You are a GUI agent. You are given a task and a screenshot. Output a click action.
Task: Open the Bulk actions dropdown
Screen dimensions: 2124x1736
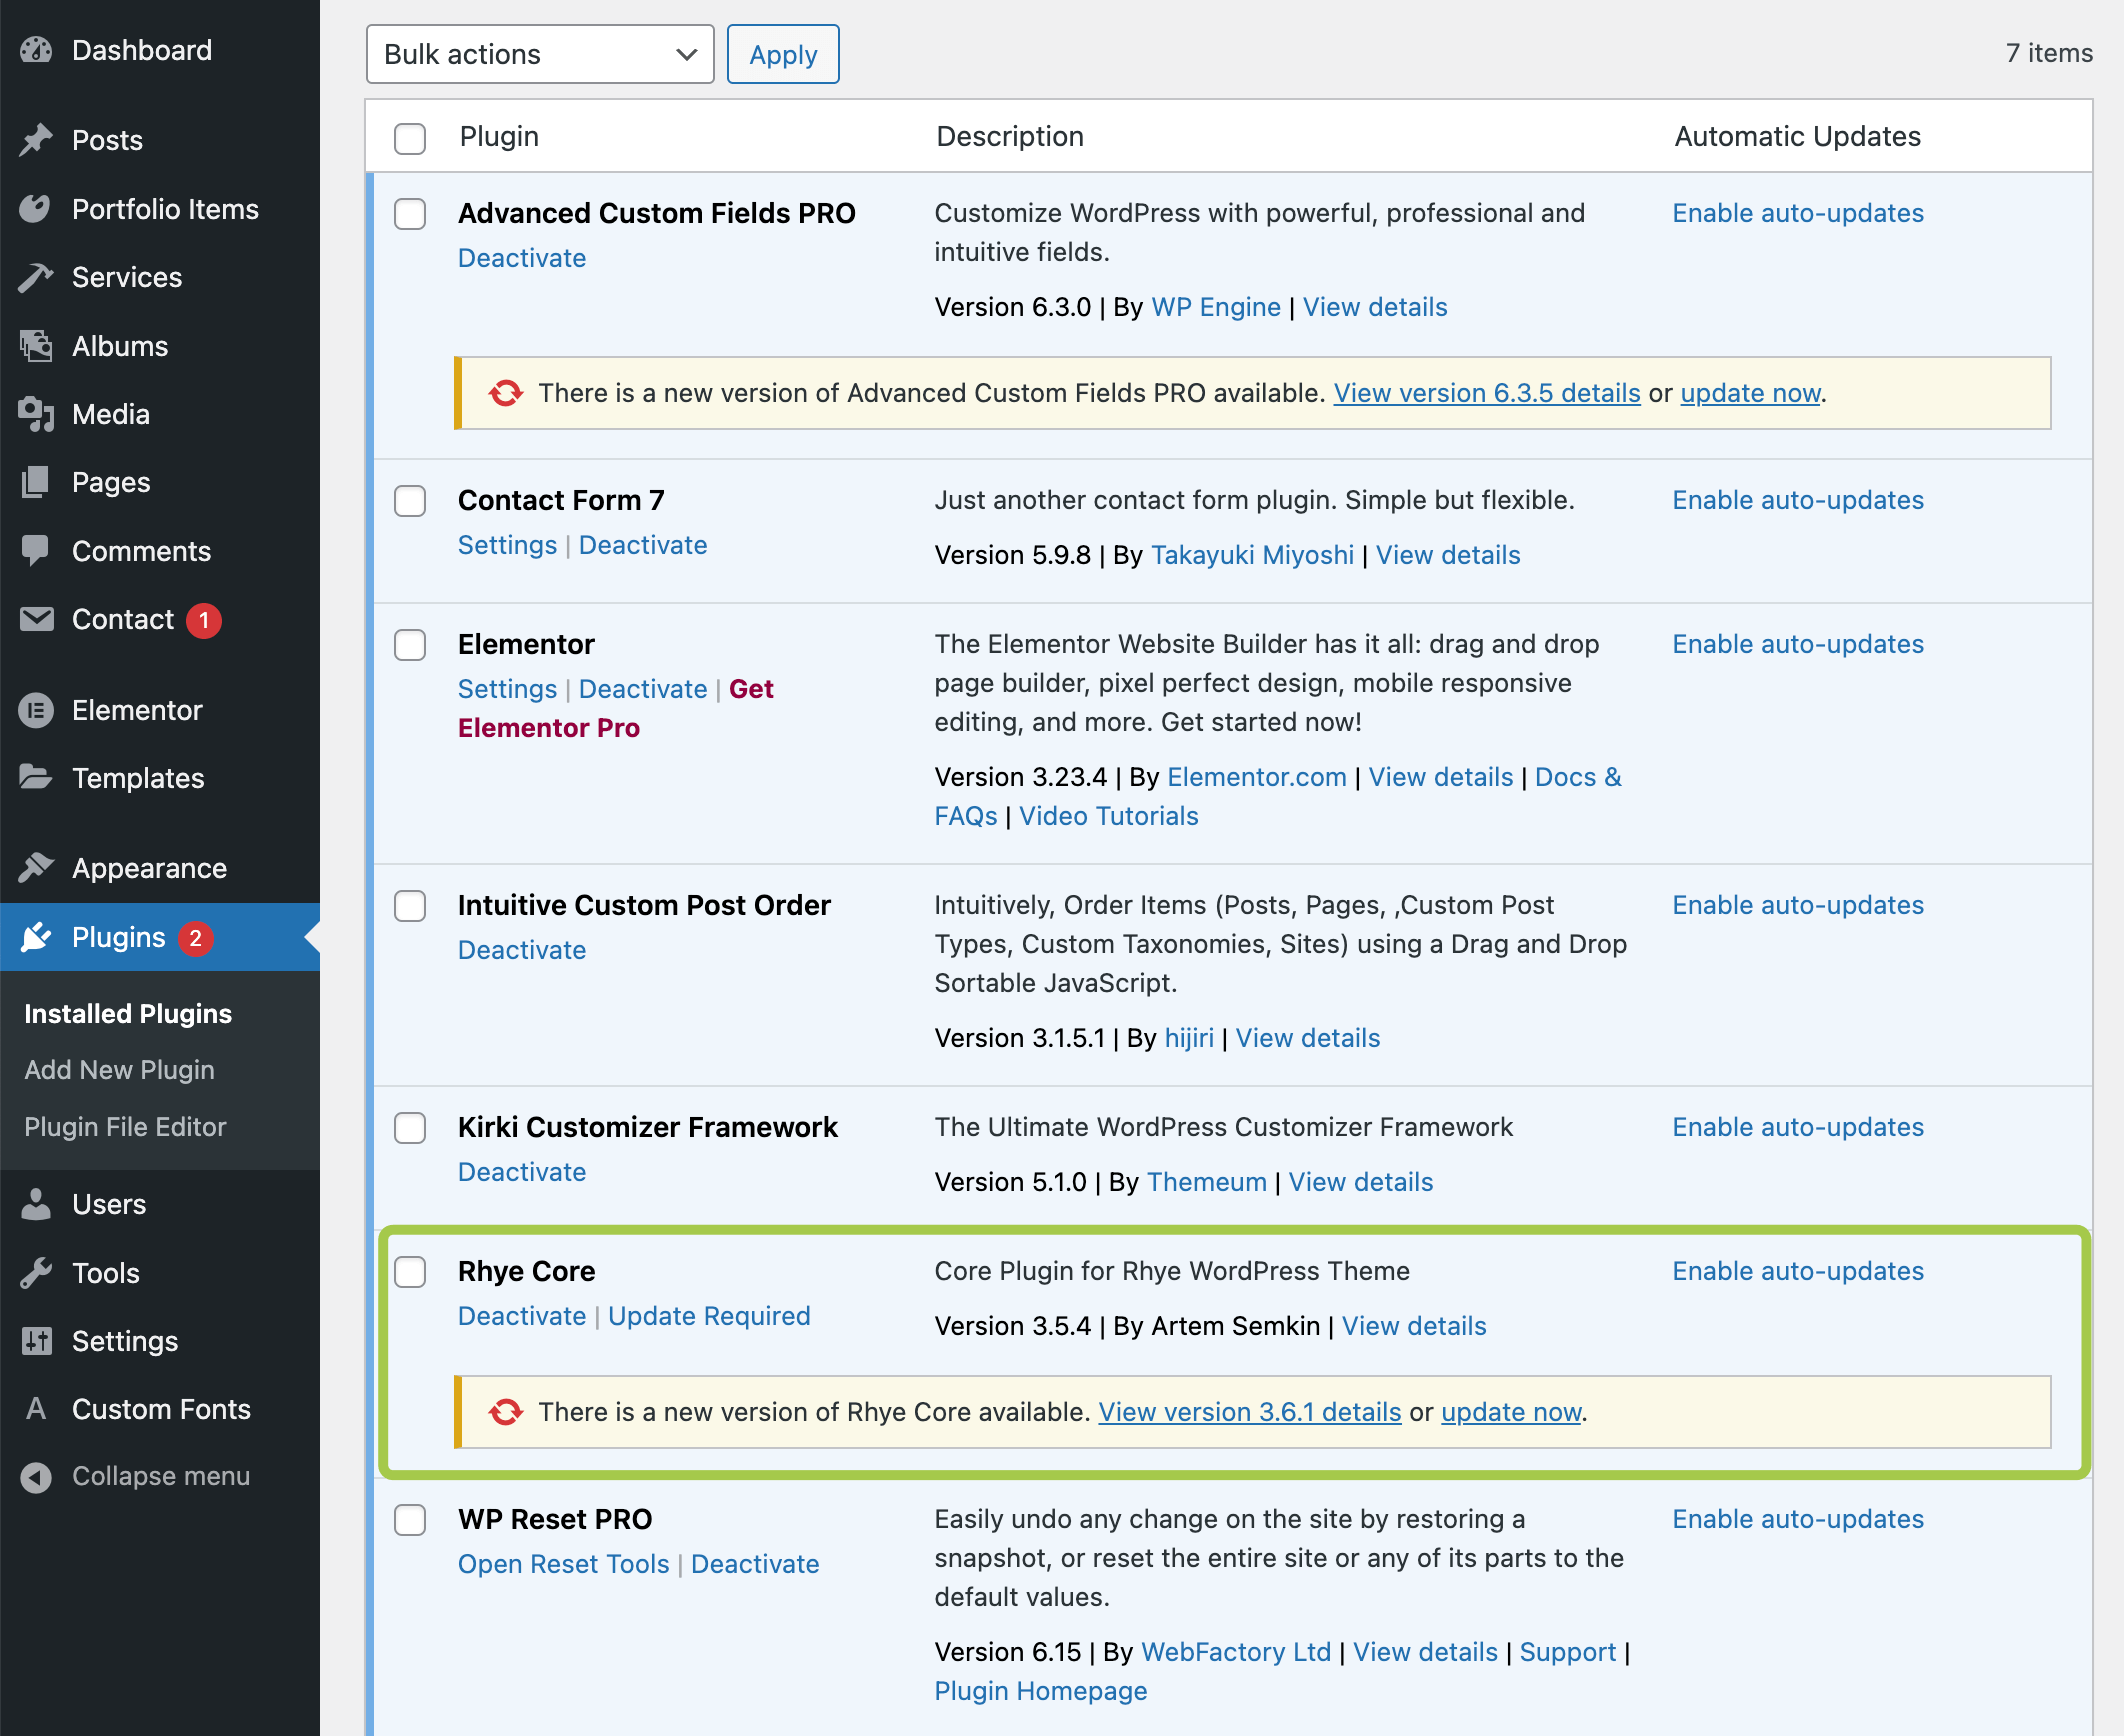pos(540,55)
